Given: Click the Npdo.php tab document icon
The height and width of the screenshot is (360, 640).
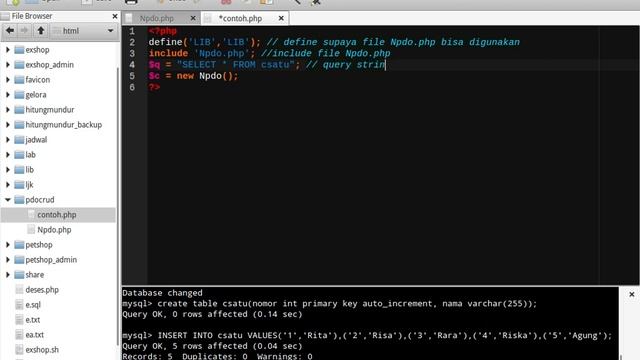Looking at the screenshot, I should 129,18.
